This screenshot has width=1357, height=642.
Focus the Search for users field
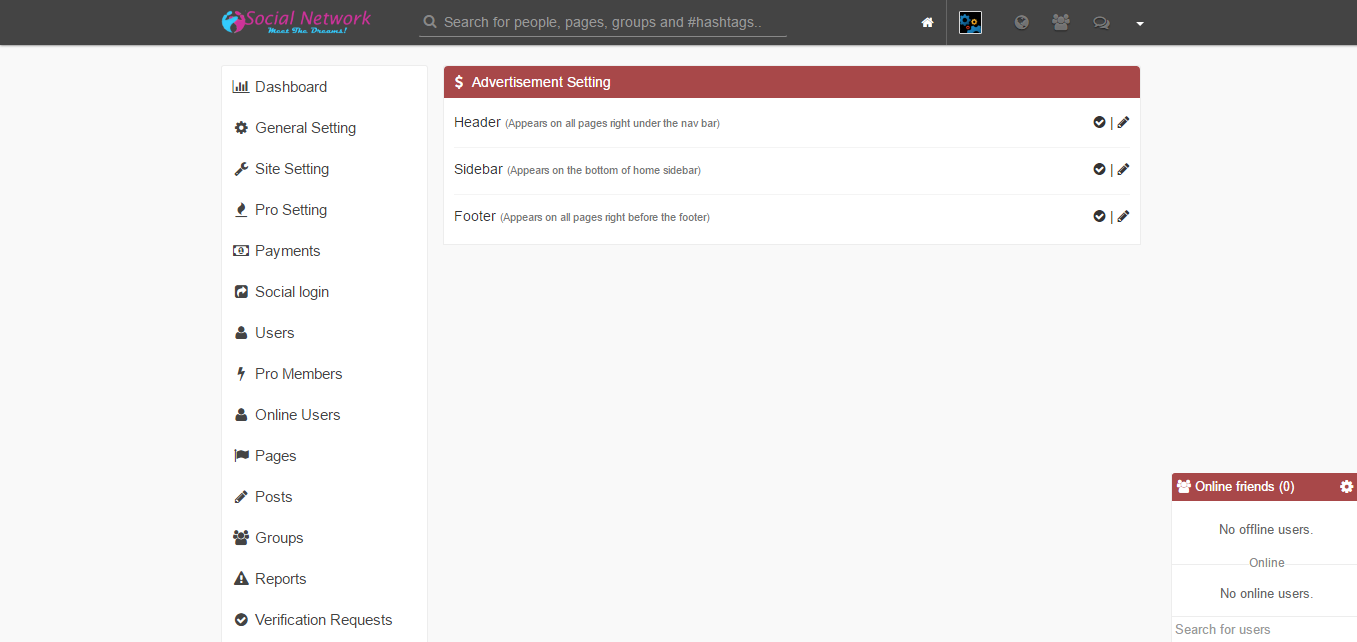click(x=1263, y=629)
